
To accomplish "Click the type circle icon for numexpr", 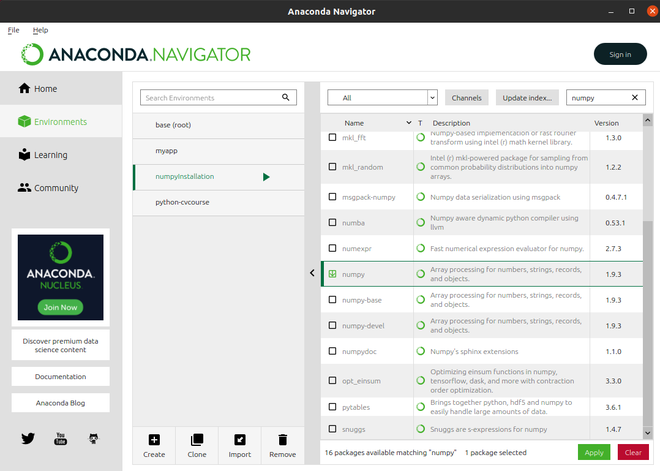I will pos(420,248).
